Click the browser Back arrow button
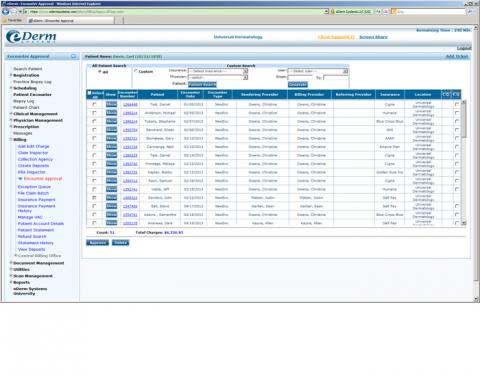Screen dimensions: 480x375 [5, 11]
